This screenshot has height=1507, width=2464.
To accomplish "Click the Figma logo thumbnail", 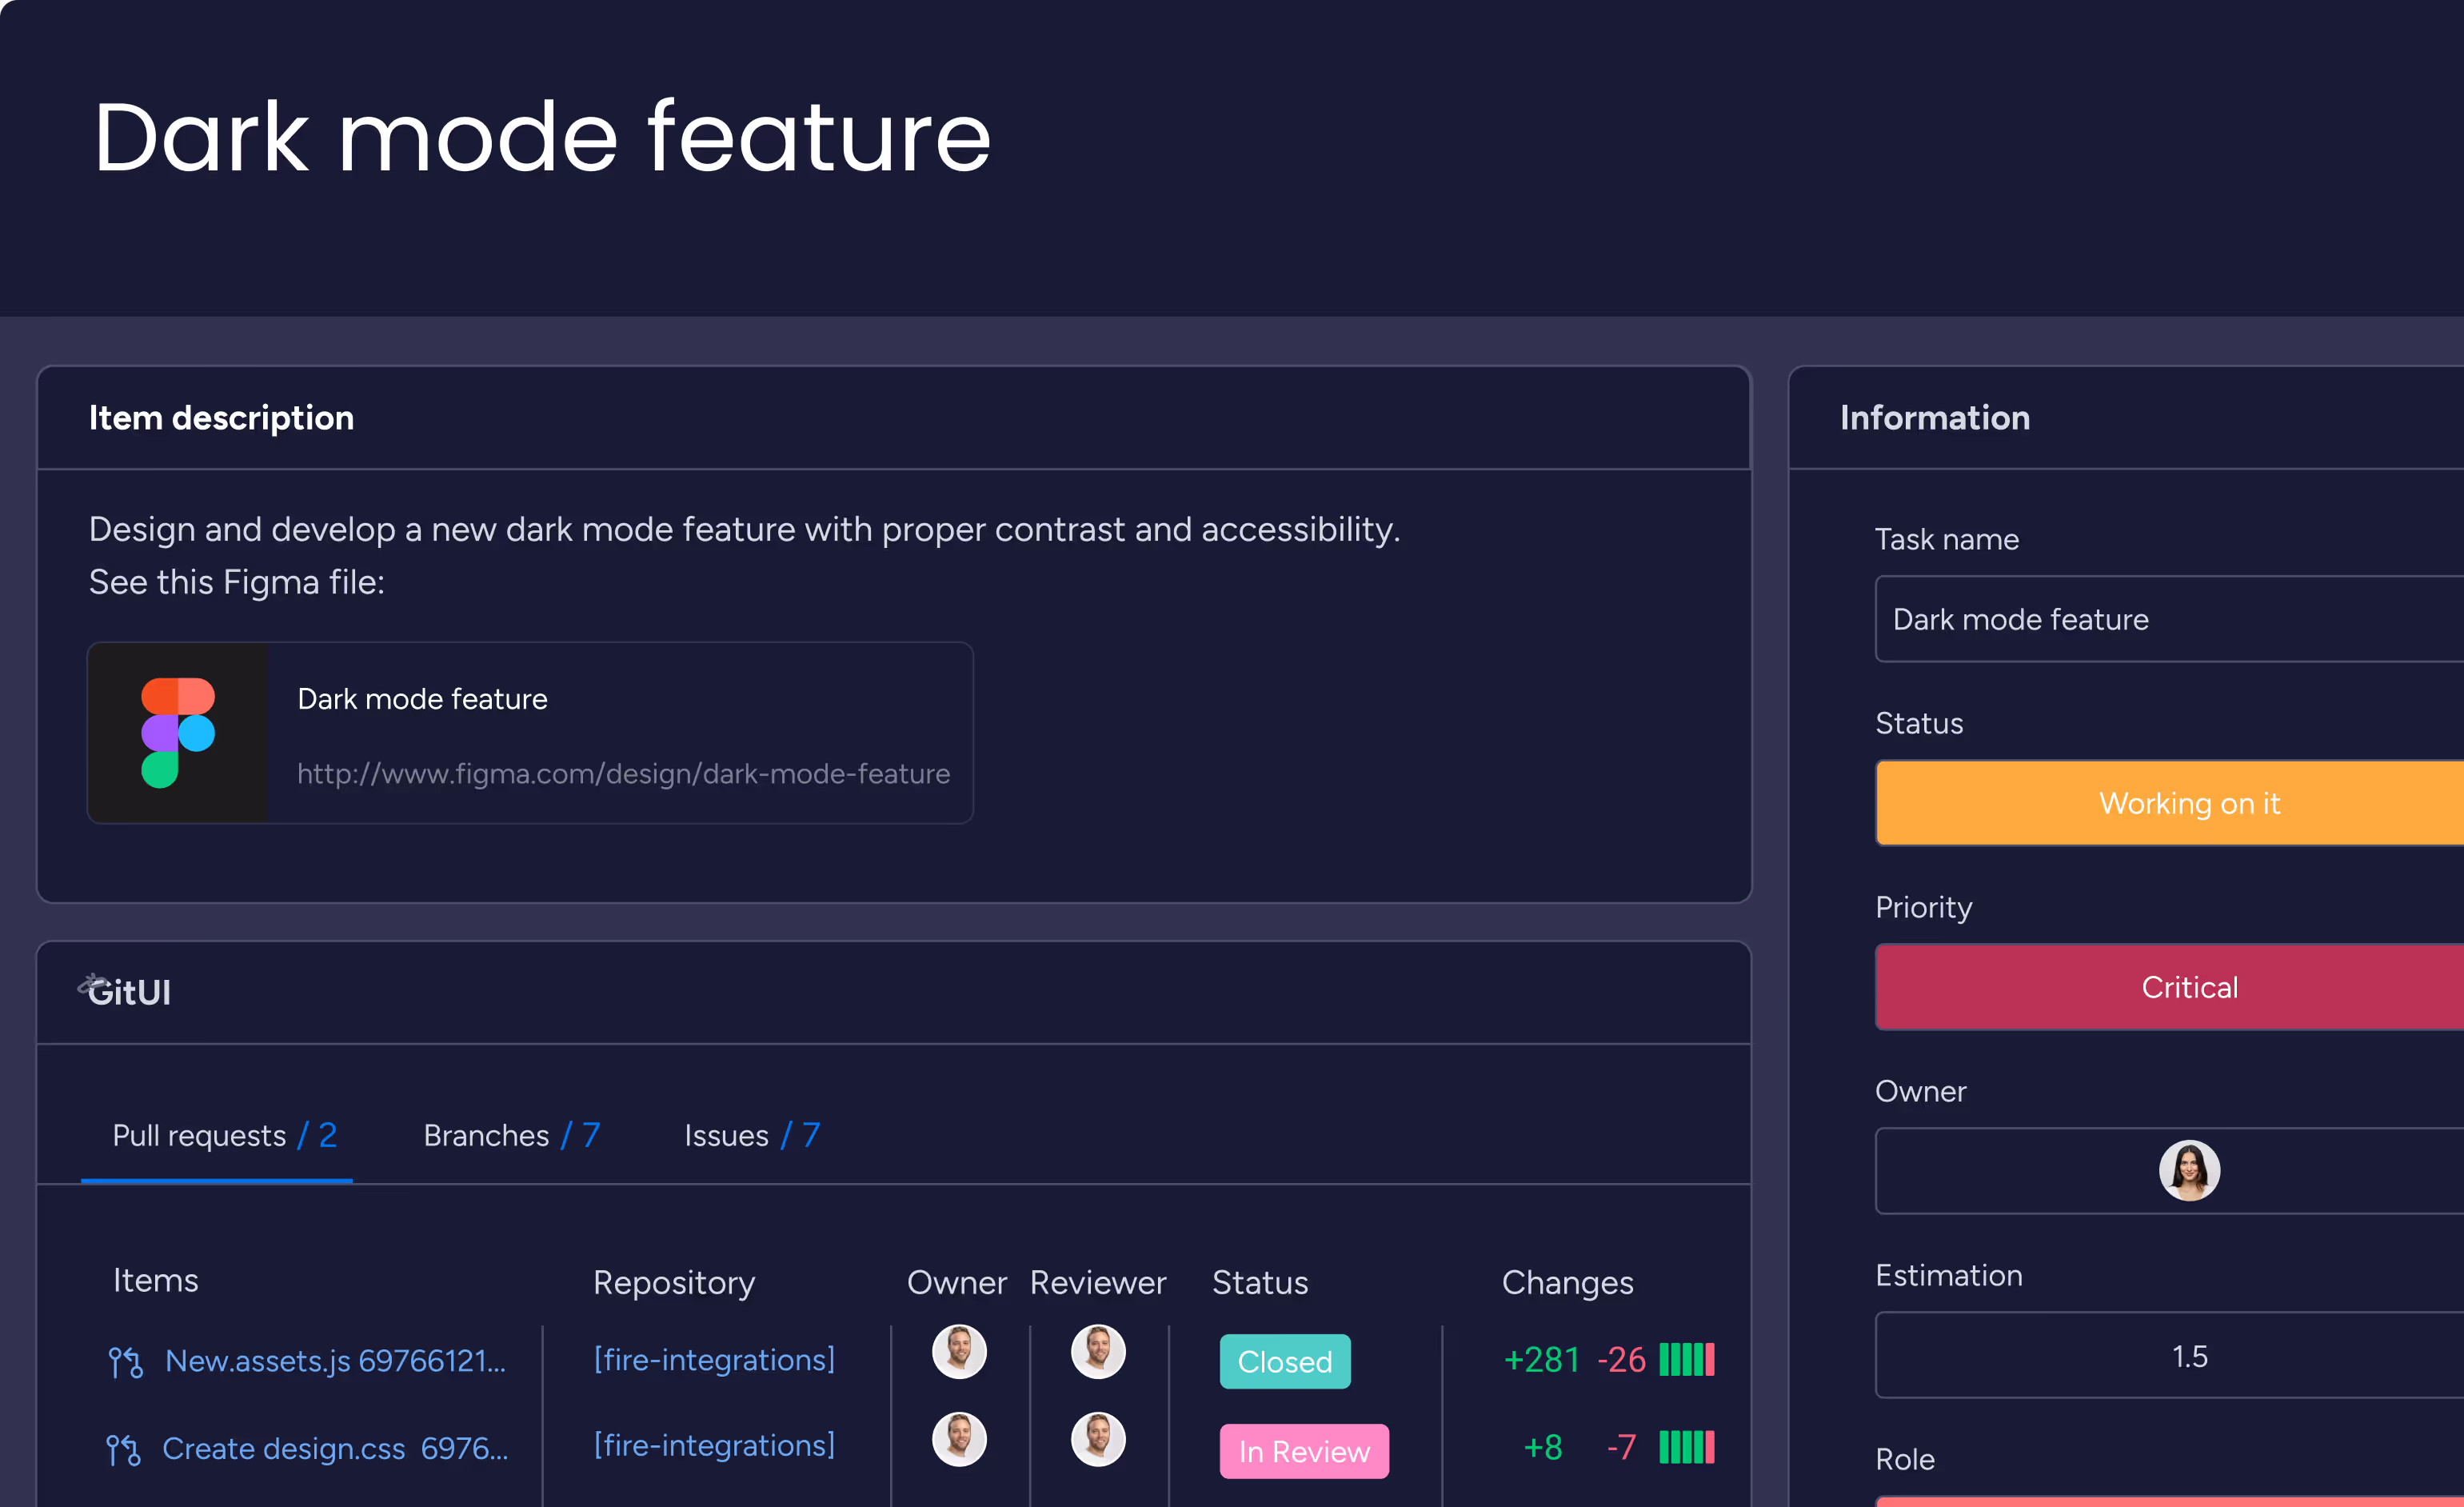I will pyautogui.click(x=178, y=733).
